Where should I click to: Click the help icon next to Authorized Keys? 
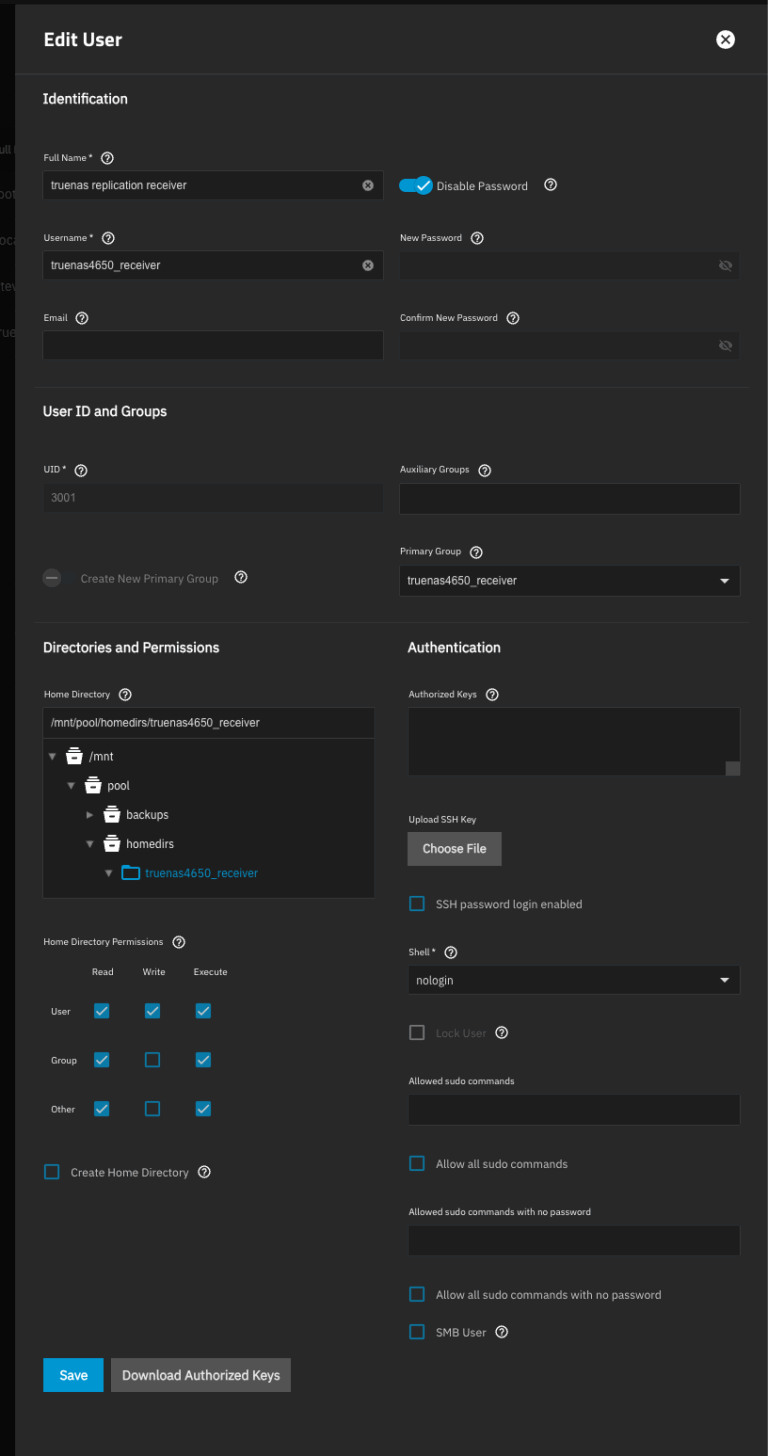point(492,695)
